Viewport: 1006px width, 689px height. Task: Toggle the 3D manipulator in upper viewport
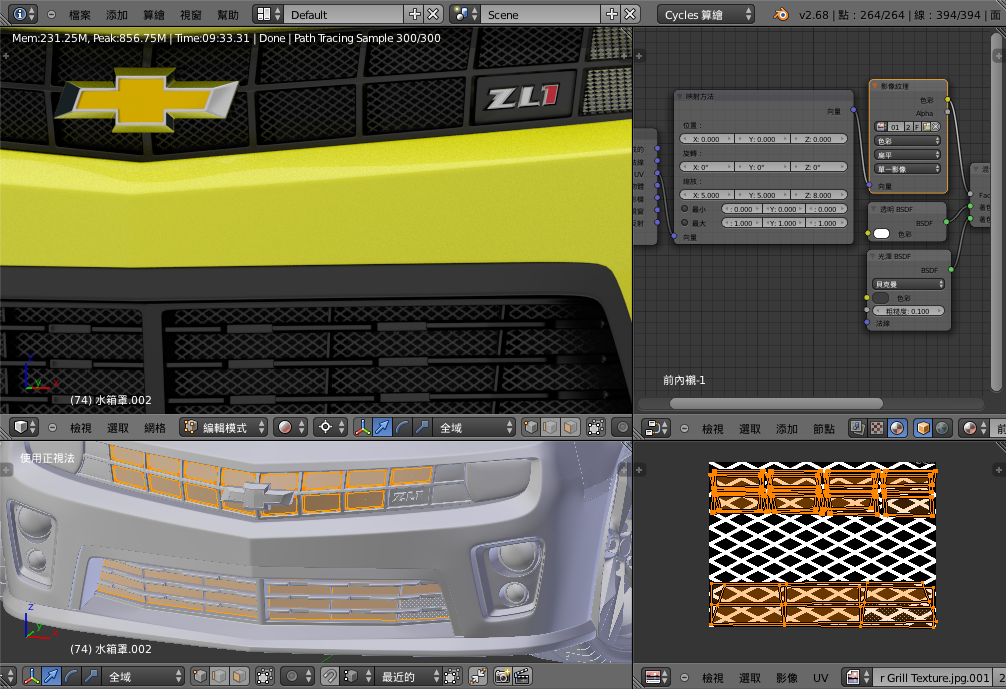click(362, 427)
